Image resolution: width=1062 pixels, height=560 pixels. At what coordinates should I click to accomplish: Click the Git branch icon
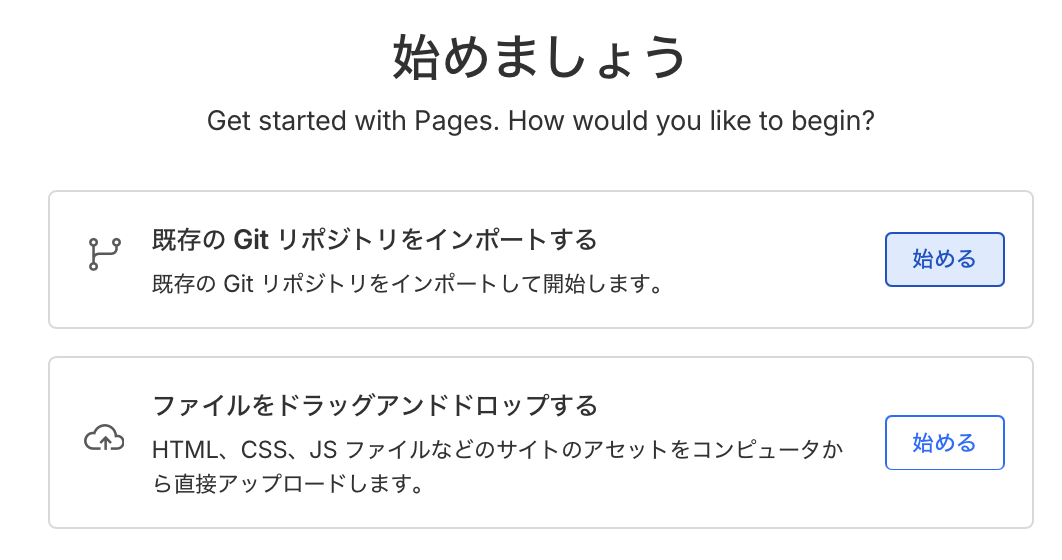click(x=103, y=255)
